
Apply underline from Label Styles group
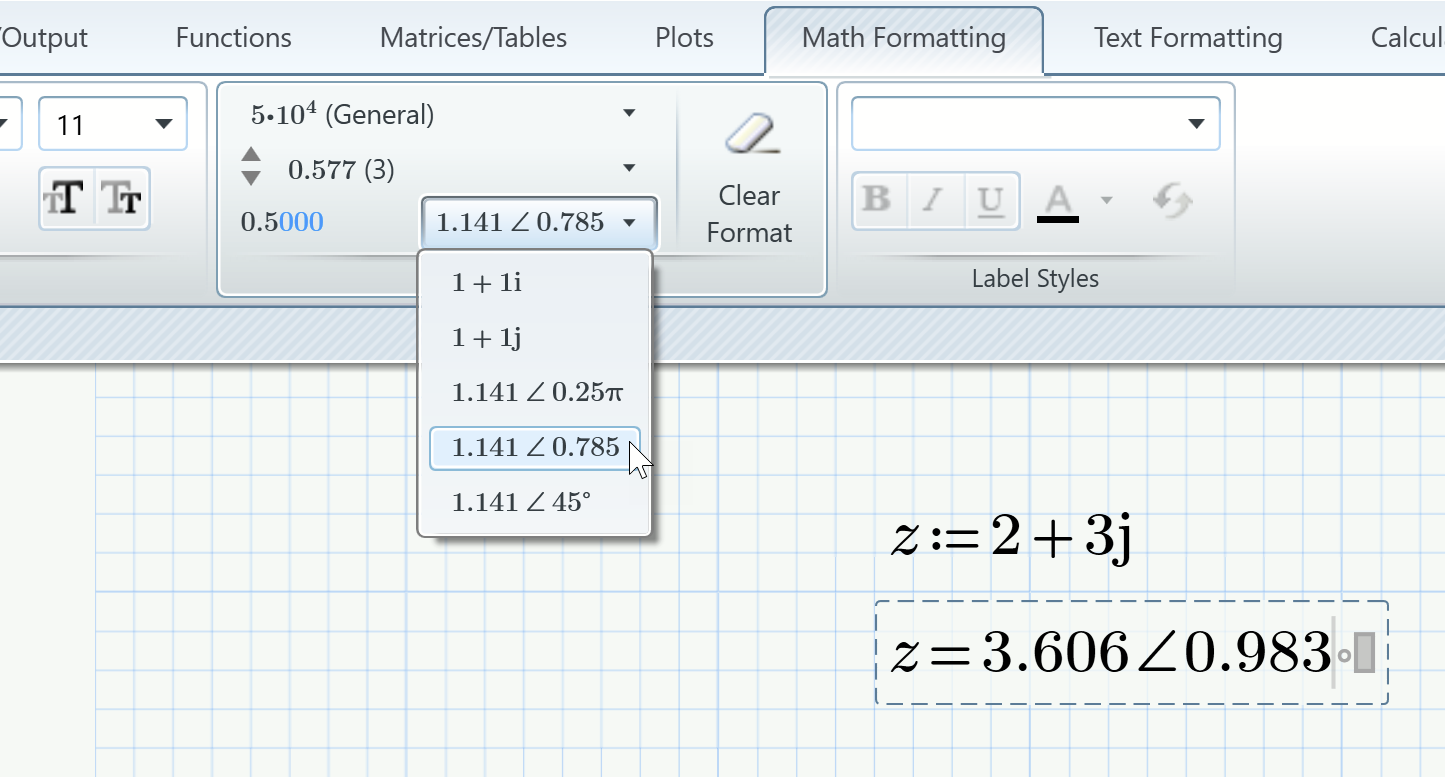click(990, 200)
